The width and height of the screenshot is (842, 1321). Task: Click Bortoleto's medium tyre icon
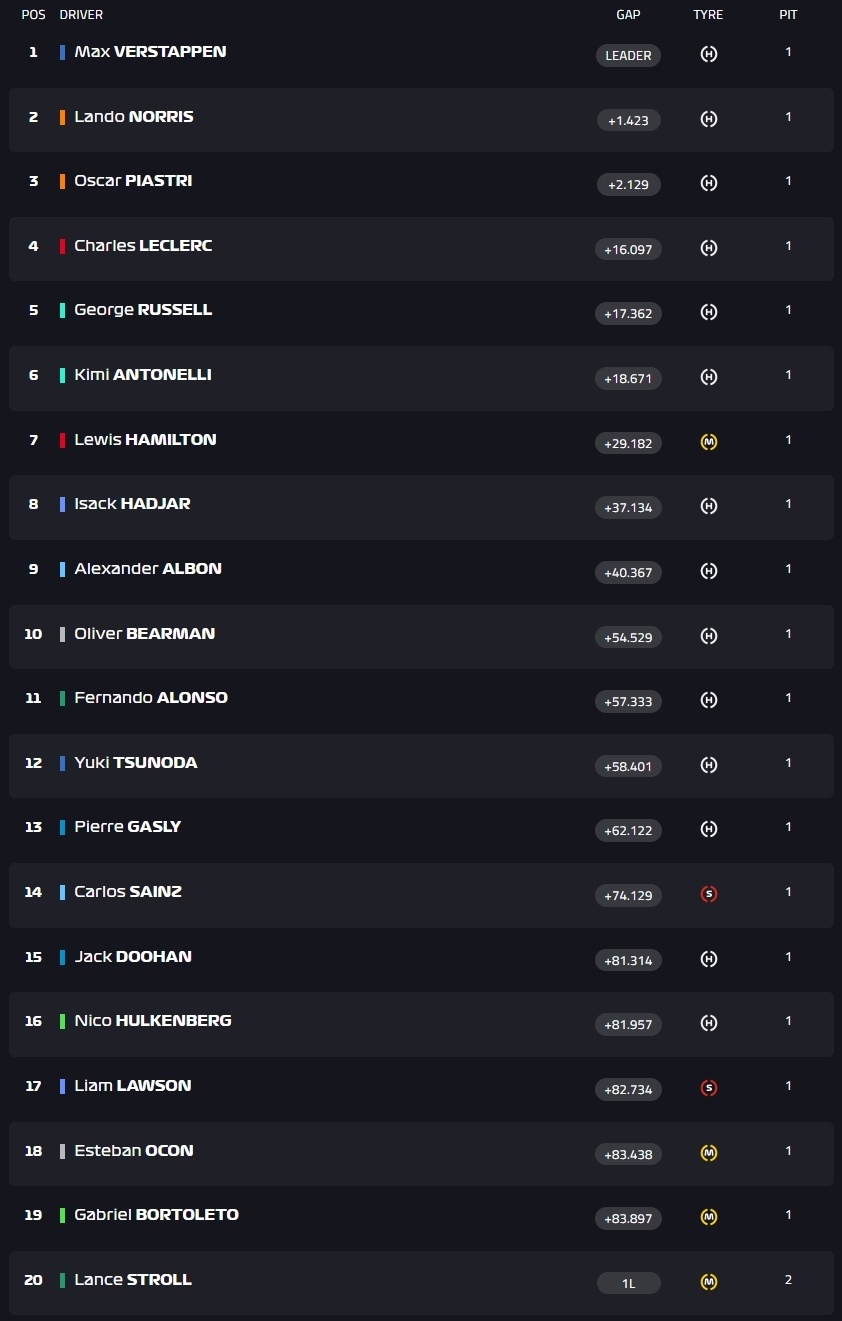point(708,1217)
